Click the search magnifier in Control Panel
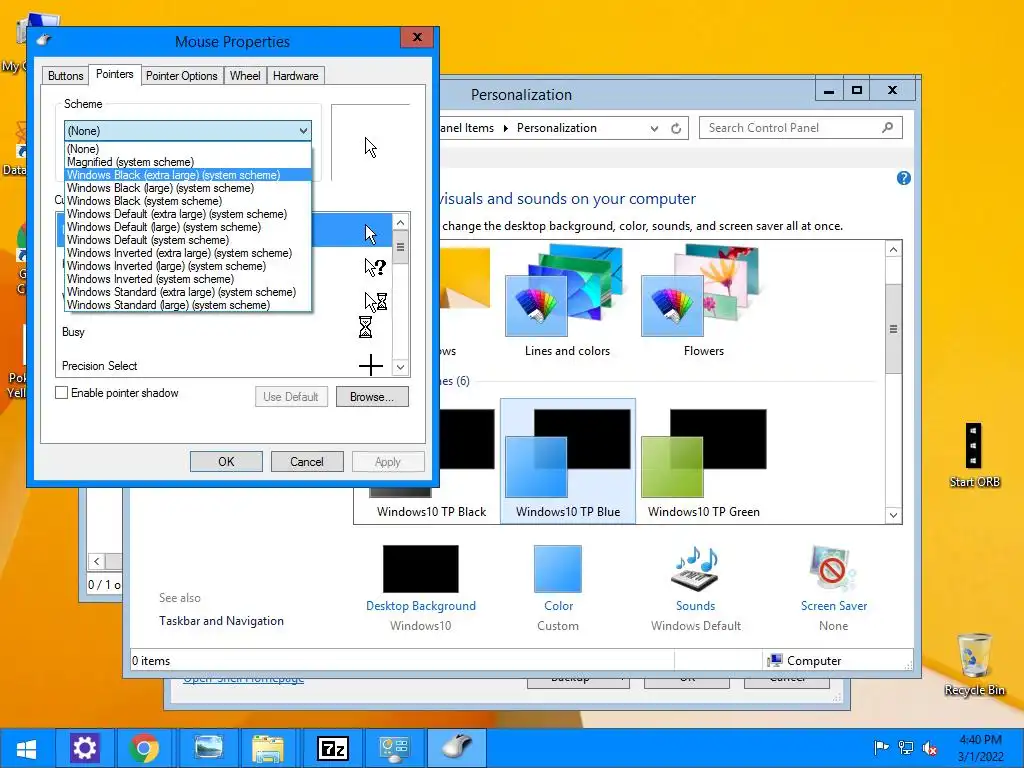 887,128
